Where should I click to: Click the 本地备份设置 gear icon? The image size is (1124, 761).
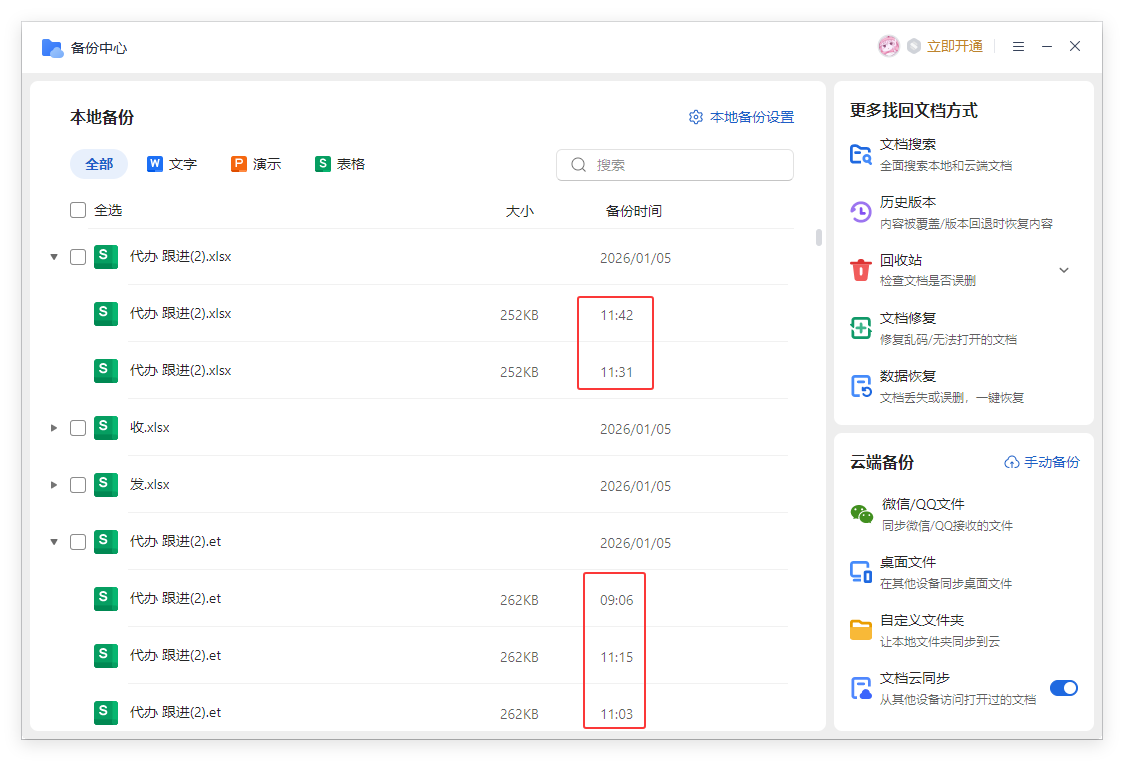pyautogui.click(x=696, y=116)
